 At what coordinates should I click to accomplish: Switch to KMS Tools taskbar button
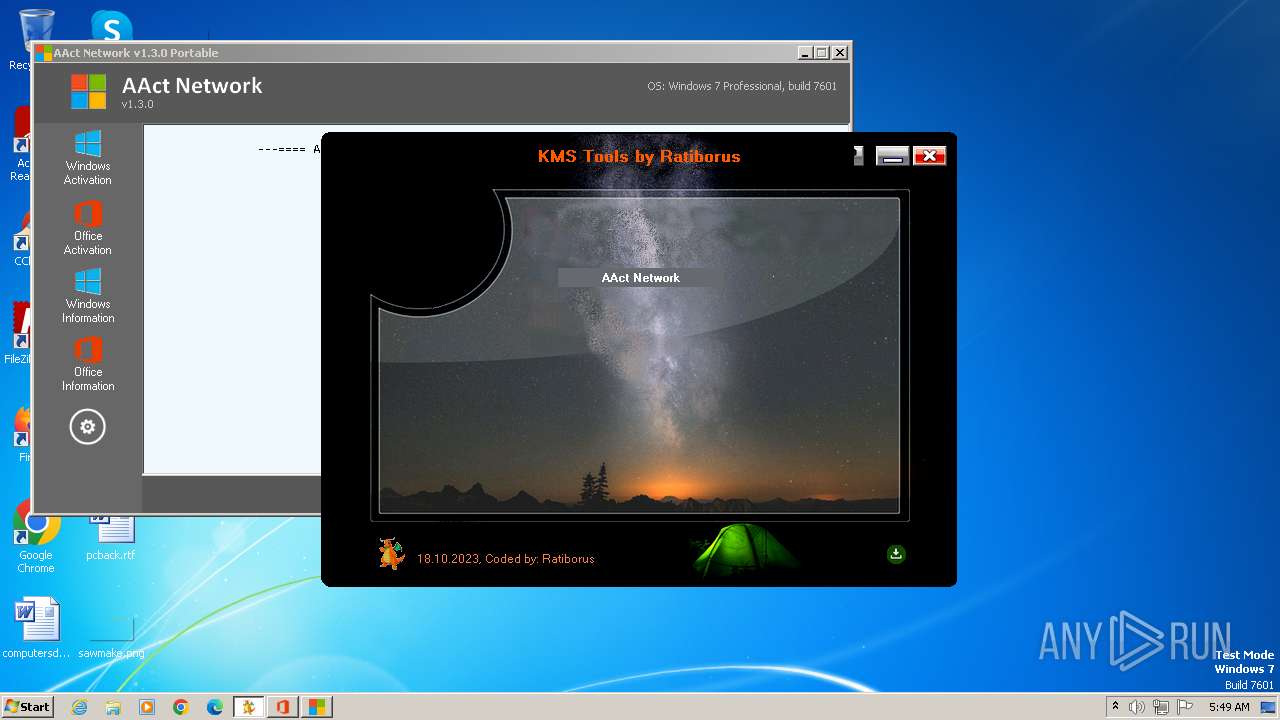(x=248, y=707)
